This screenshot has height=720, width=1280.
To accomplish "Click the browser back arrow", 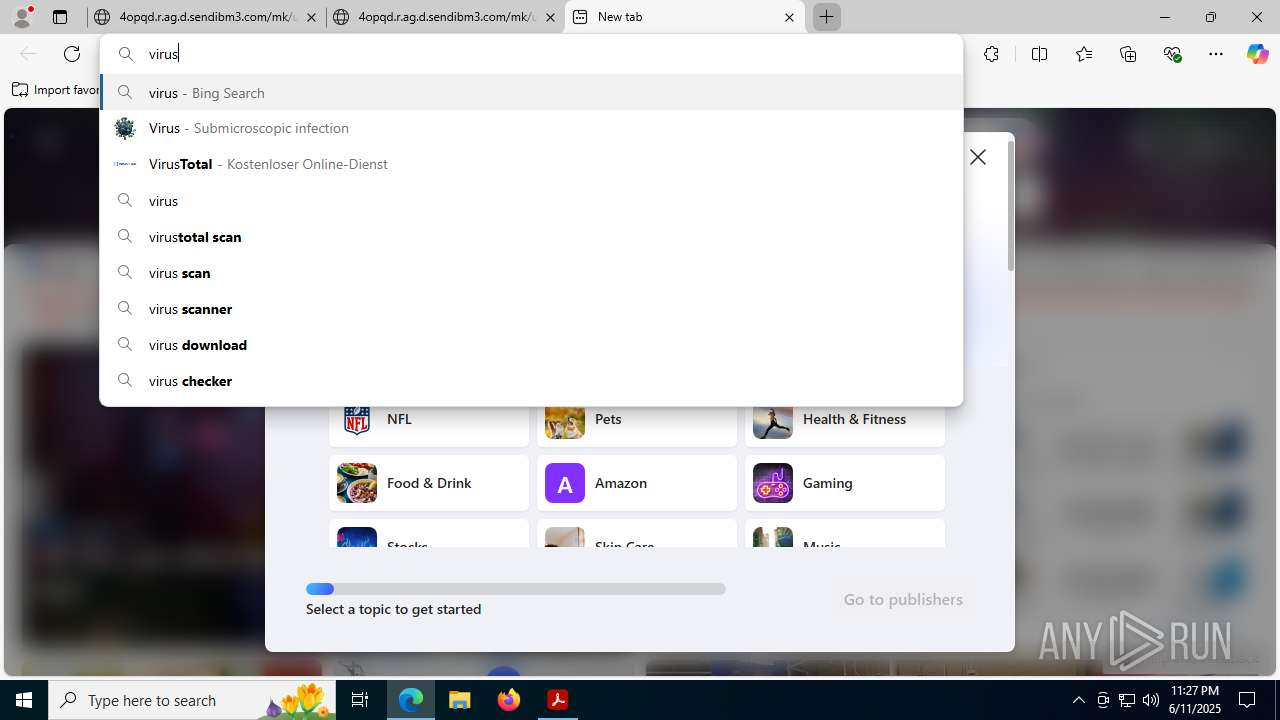I will pyautogui.click(x=28, y=54).
